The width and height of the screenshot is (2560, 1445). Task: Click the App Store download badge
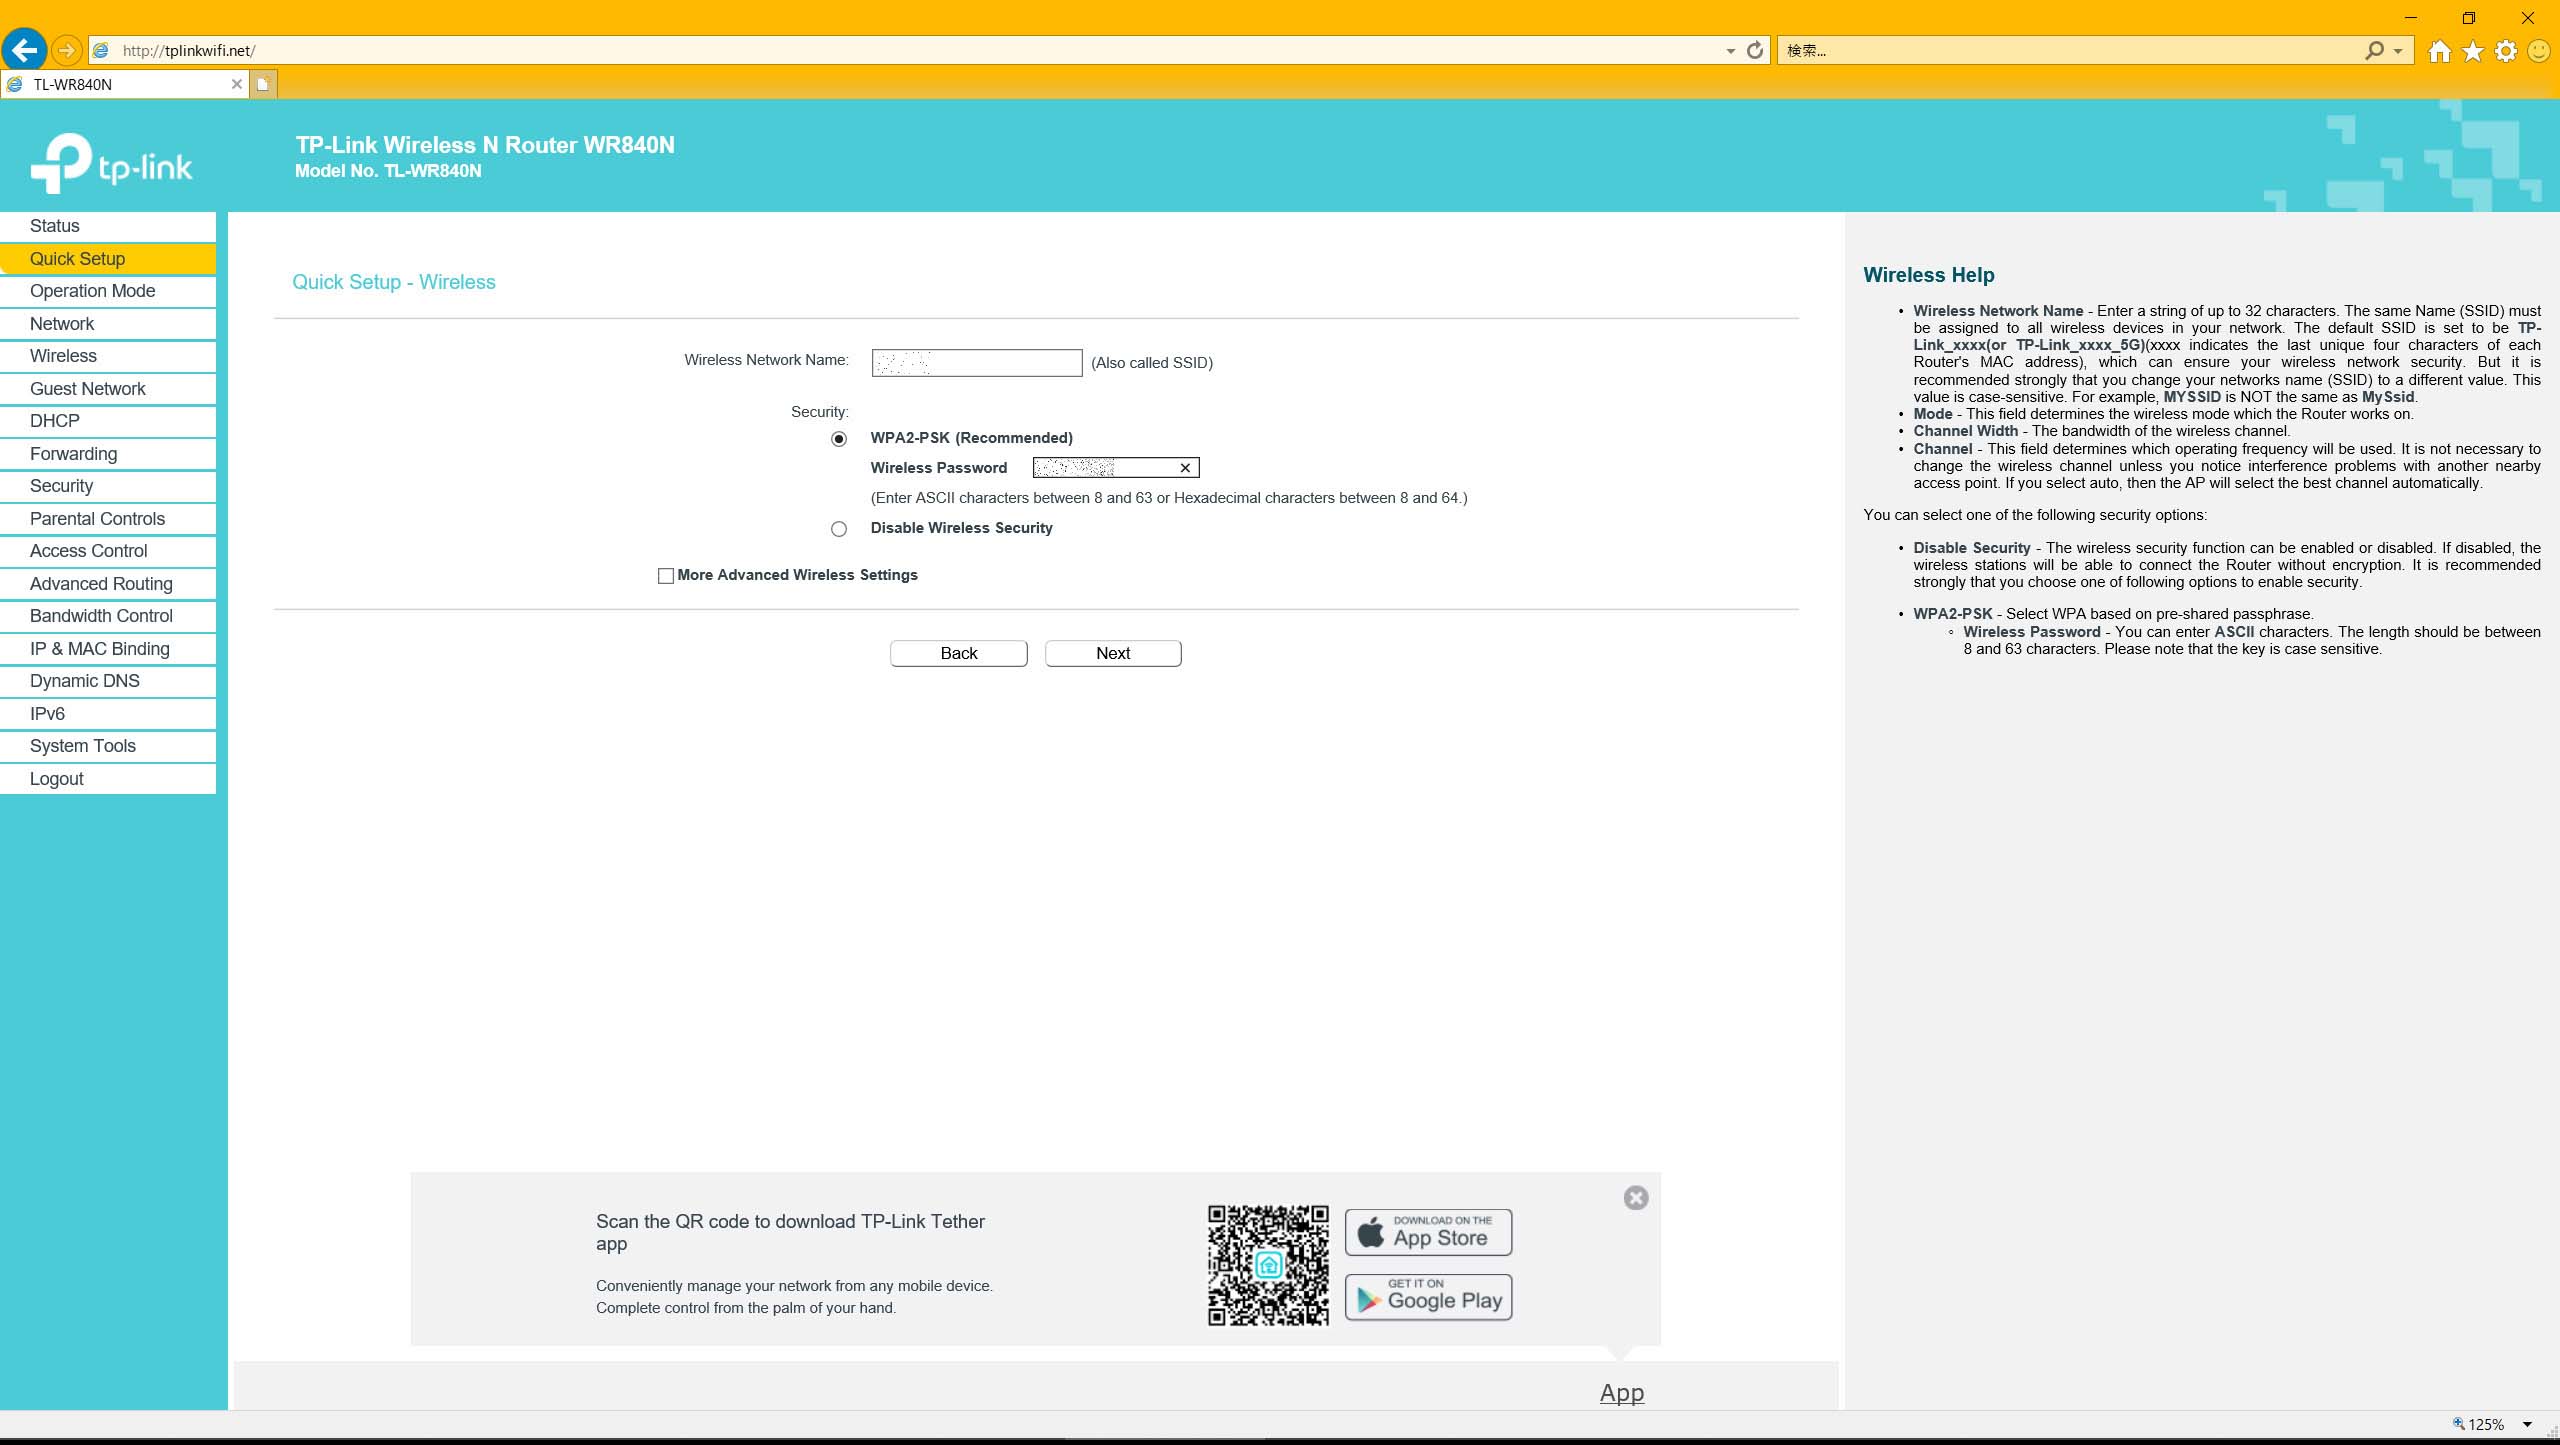1428,1232
